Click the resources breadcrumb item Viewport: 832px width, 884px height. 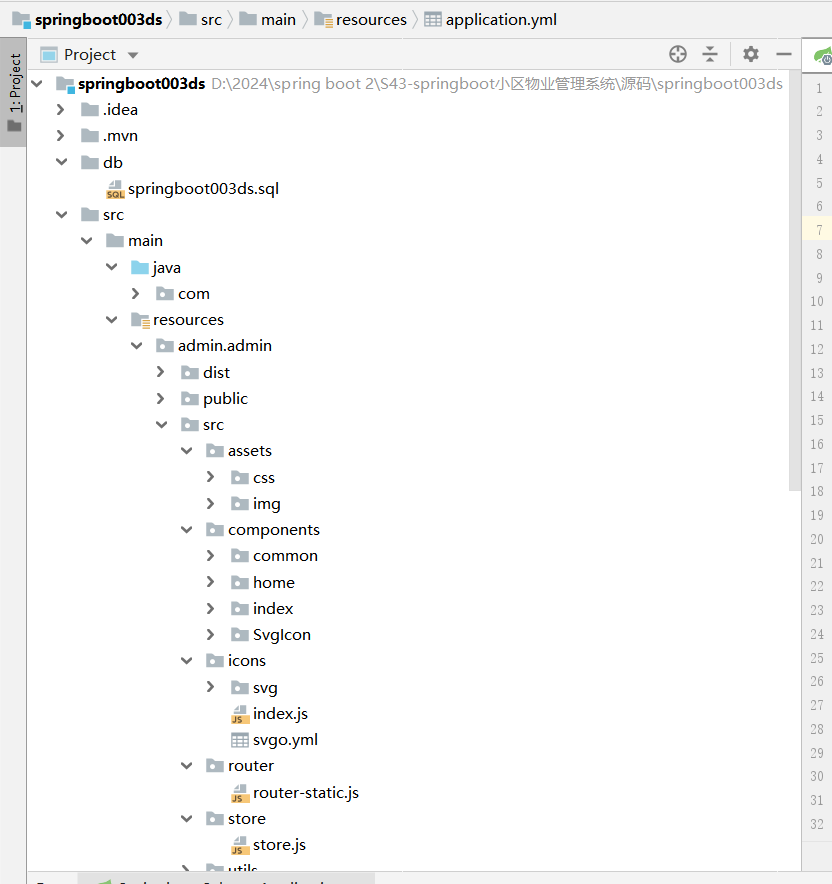tap(370, 19)
